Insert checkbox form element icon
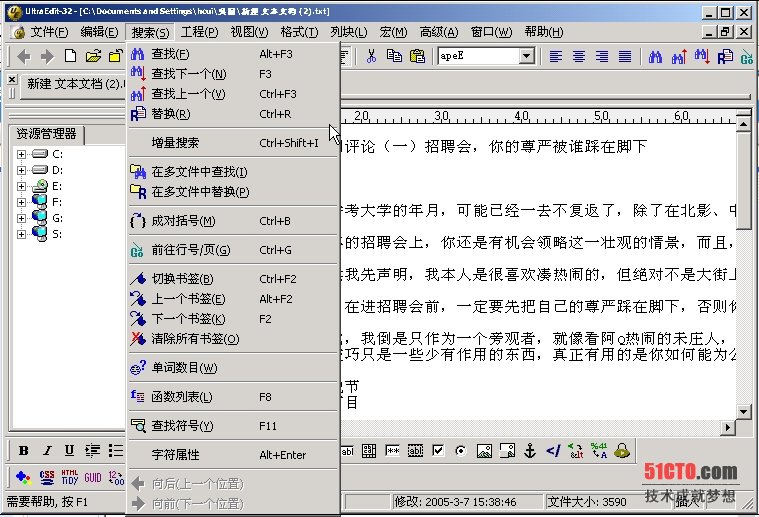Viewport: 759px width, 517px height. (x=438, y=451)
